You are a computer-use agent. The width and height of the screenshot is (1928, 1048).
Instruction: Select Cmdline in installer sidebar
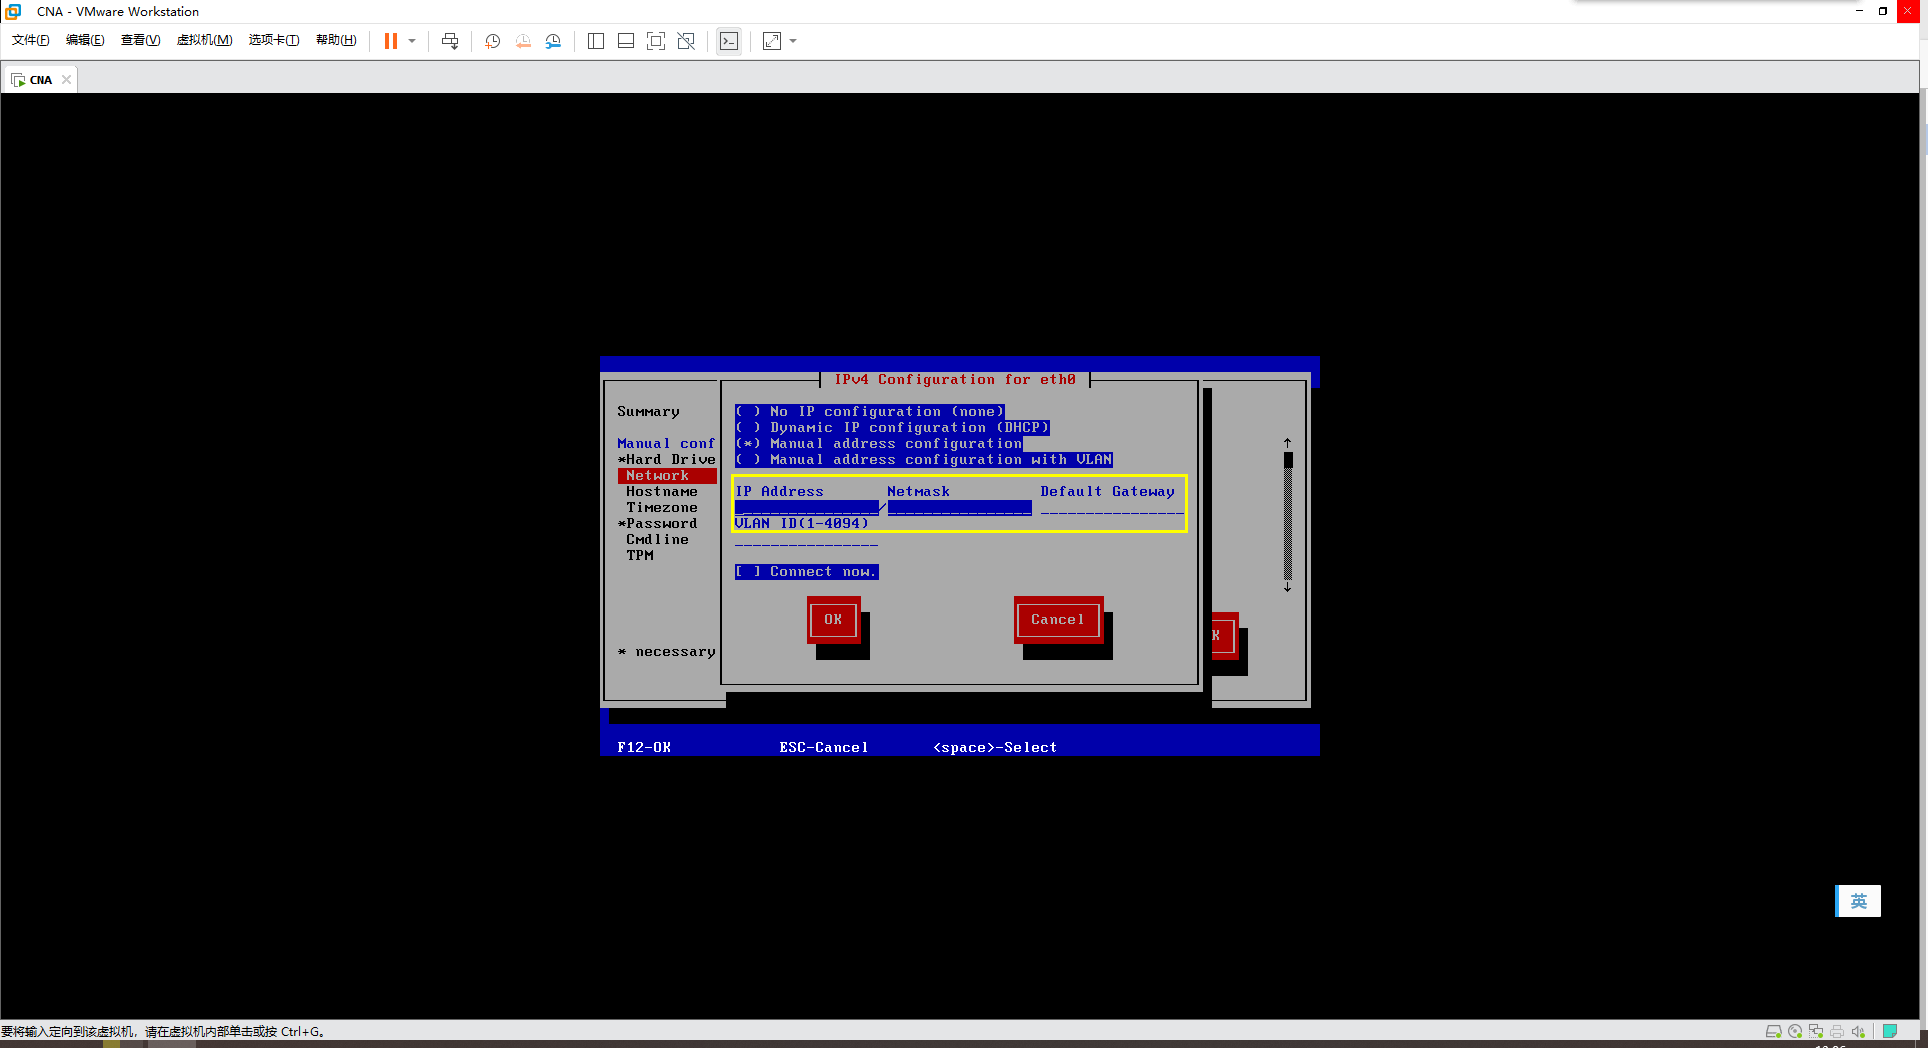657,540
